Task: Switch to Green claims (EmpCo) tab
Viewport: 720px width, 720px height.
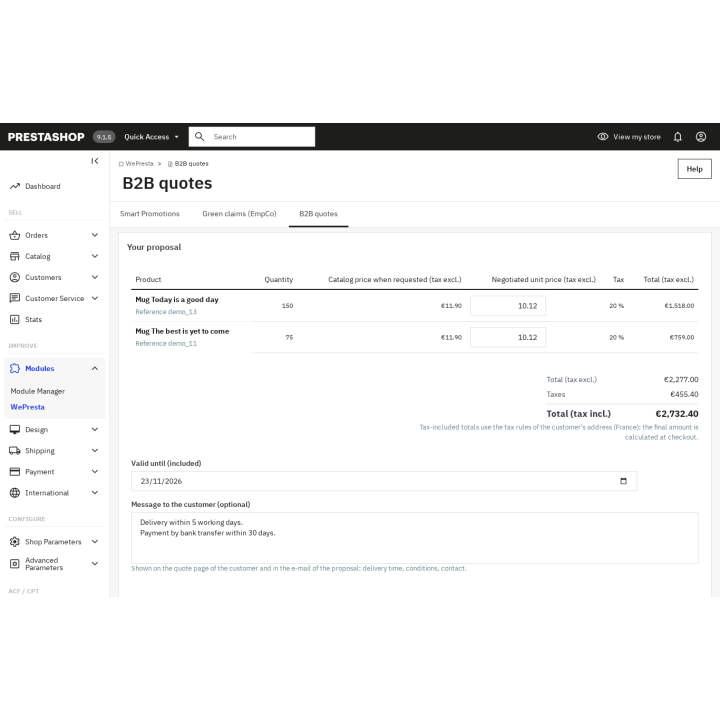Action: 239,214
